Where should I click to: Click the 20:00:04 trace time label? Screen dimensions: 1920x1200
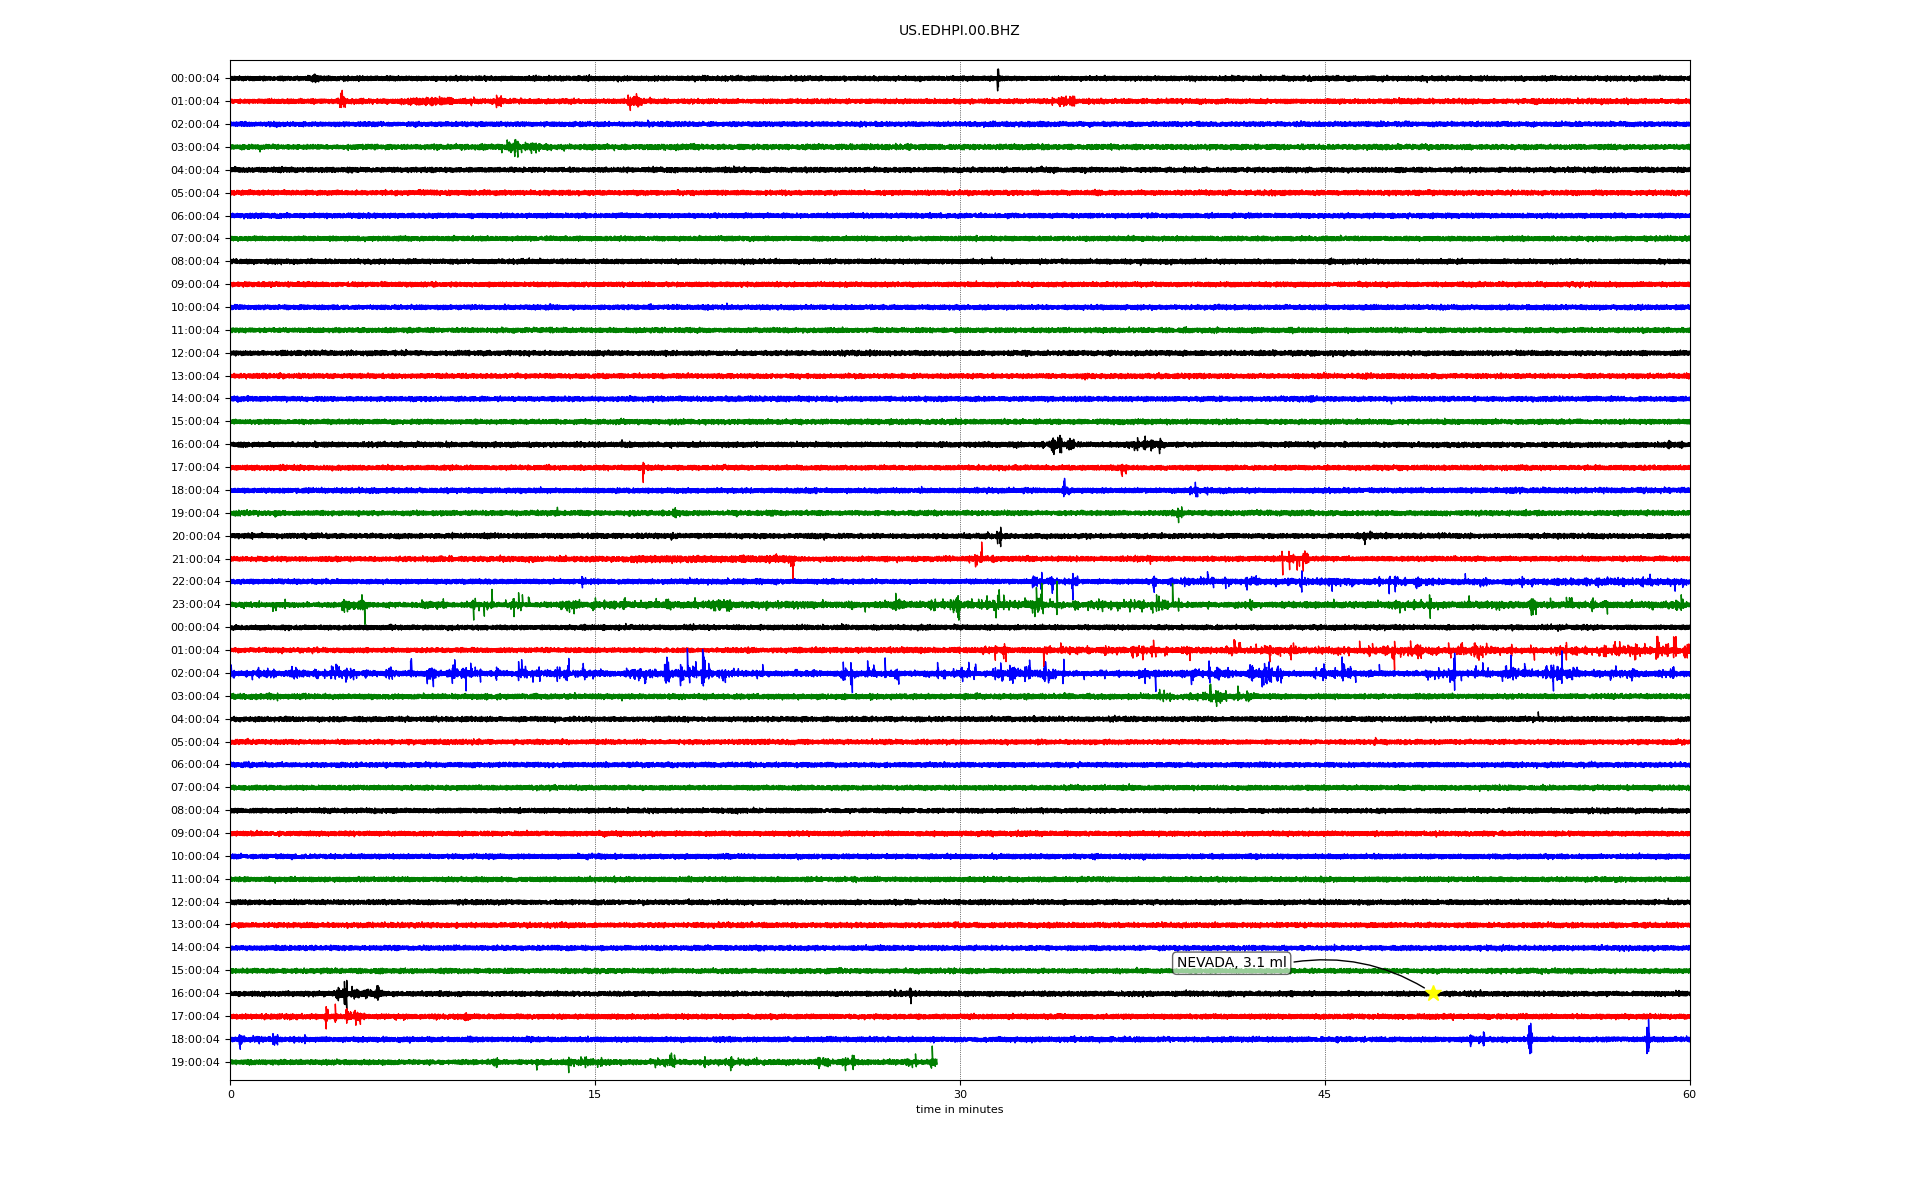click(x=195, y=536)
